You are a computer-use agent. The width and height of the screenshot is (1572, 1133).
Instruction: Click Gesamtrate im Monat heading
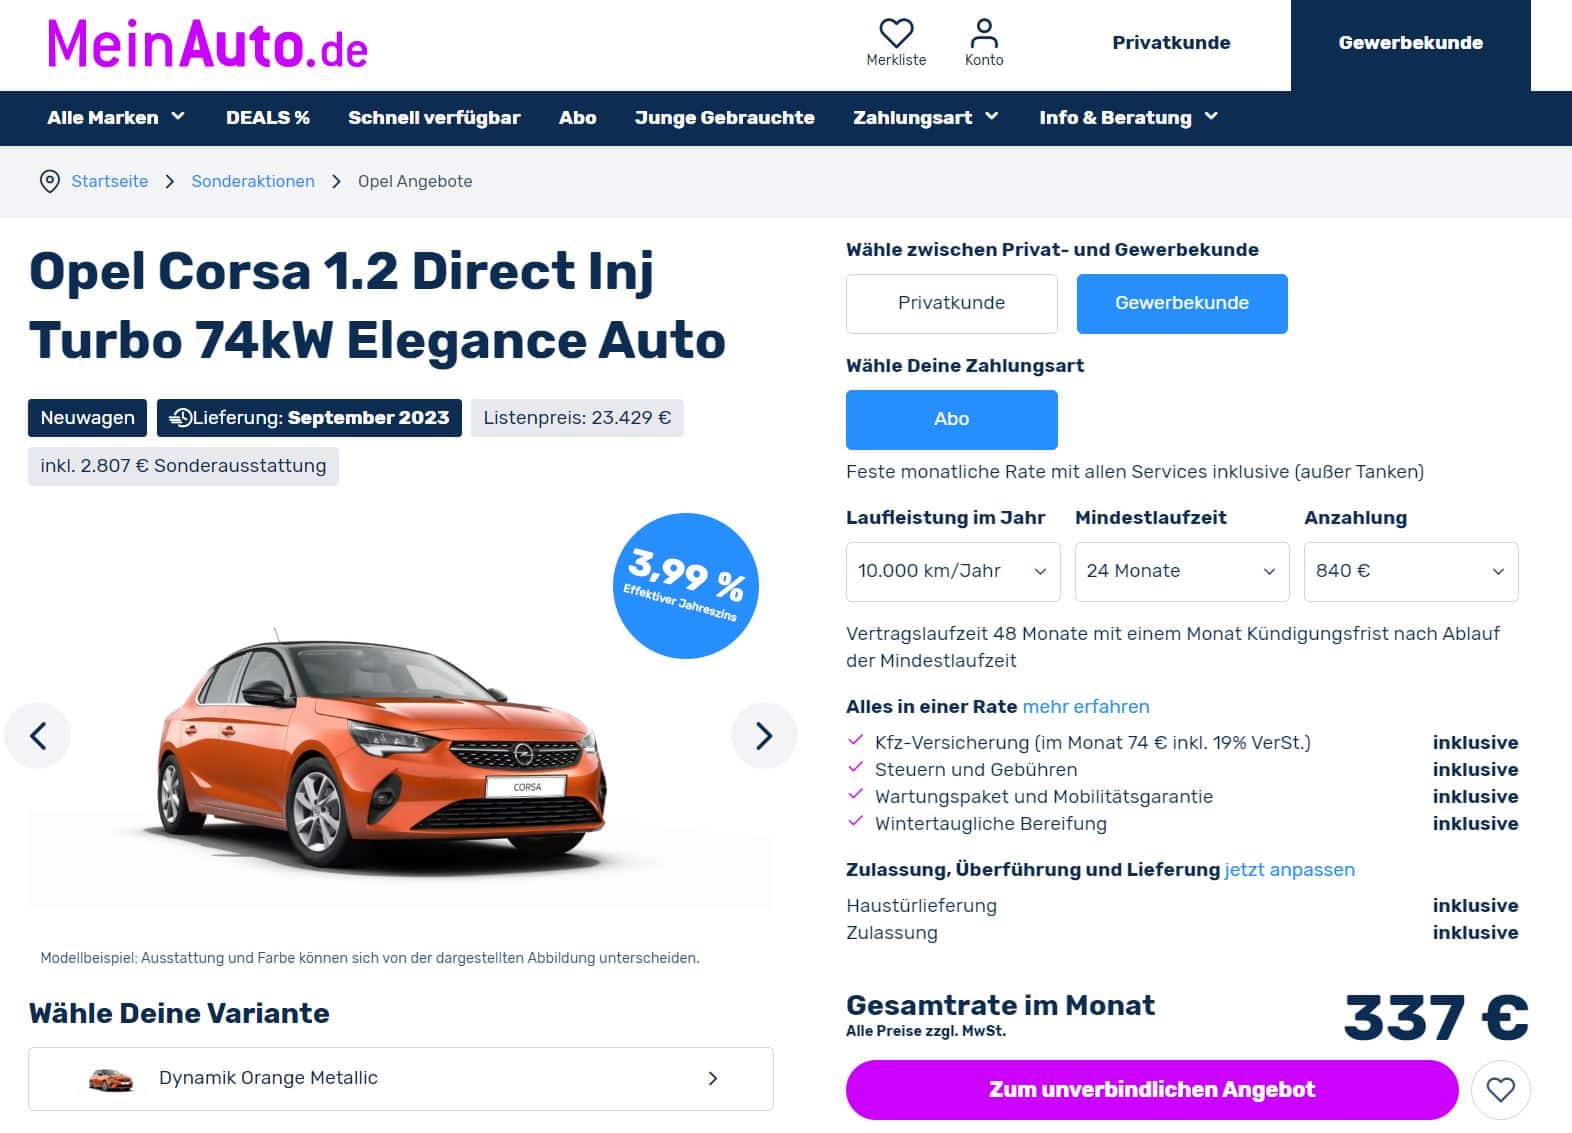click(1000, 1006)
